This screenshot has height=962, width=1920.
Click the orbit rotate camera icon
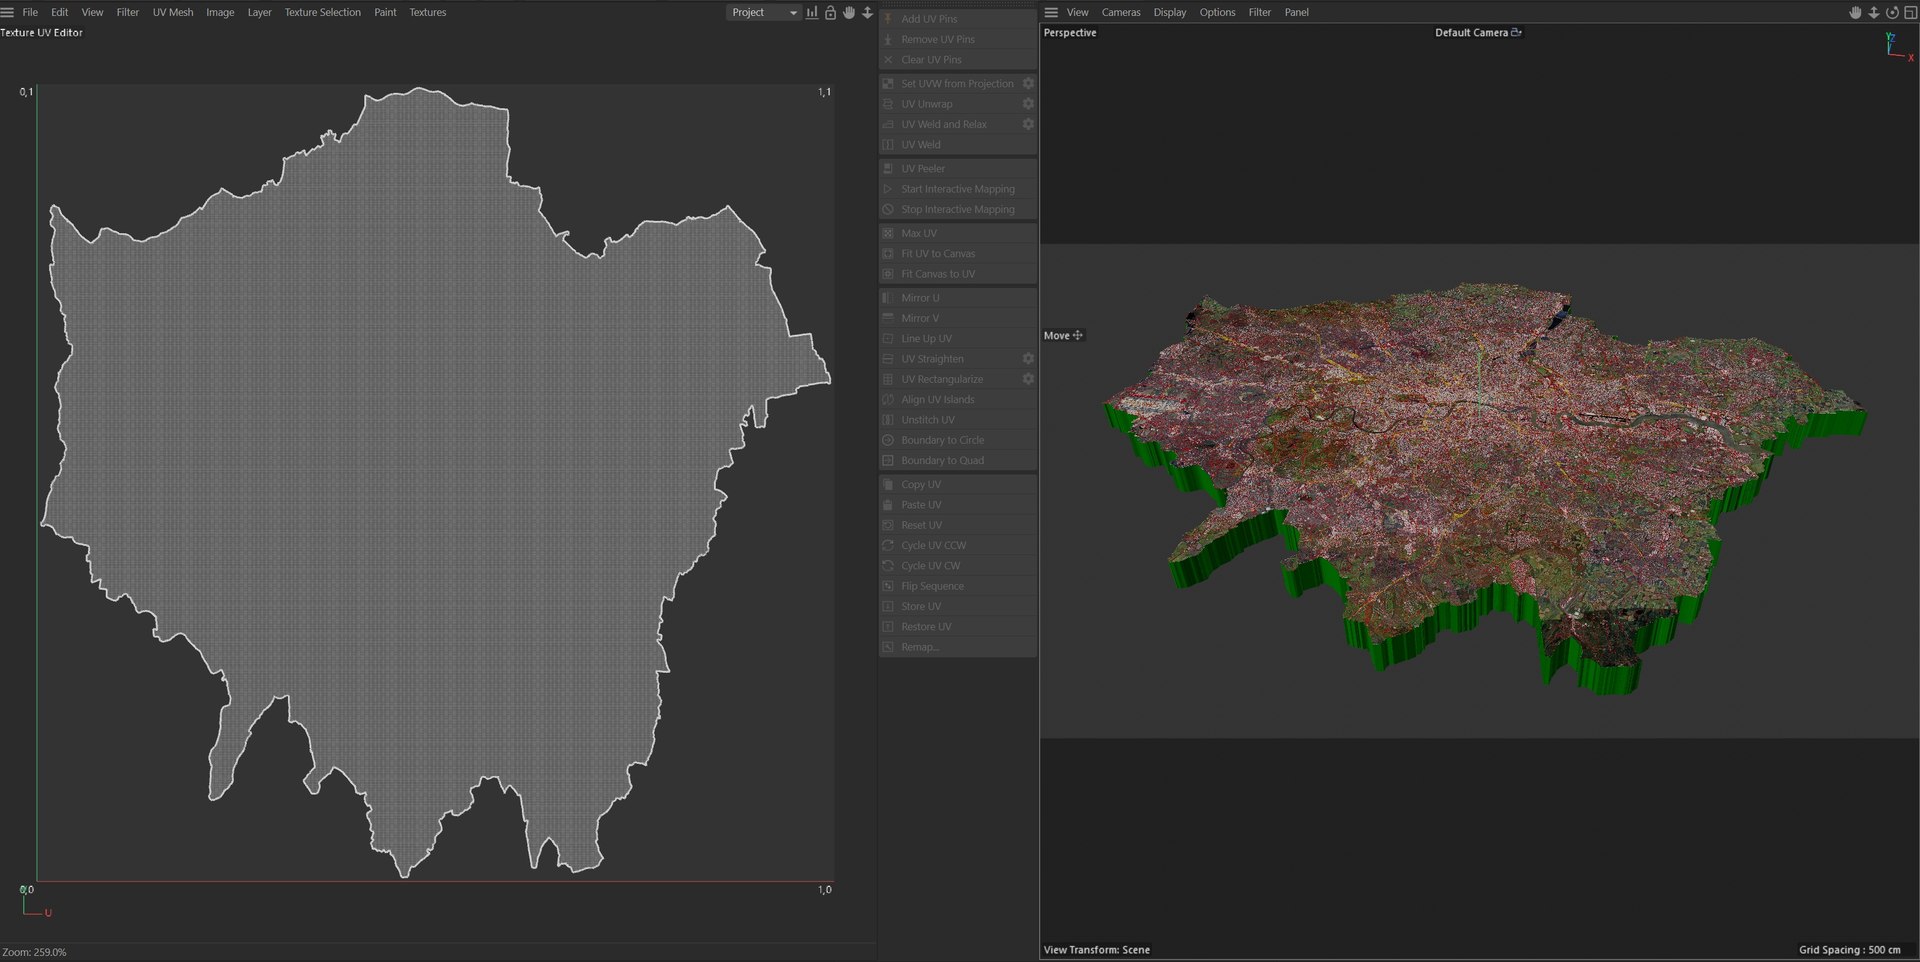point(1892,13)
